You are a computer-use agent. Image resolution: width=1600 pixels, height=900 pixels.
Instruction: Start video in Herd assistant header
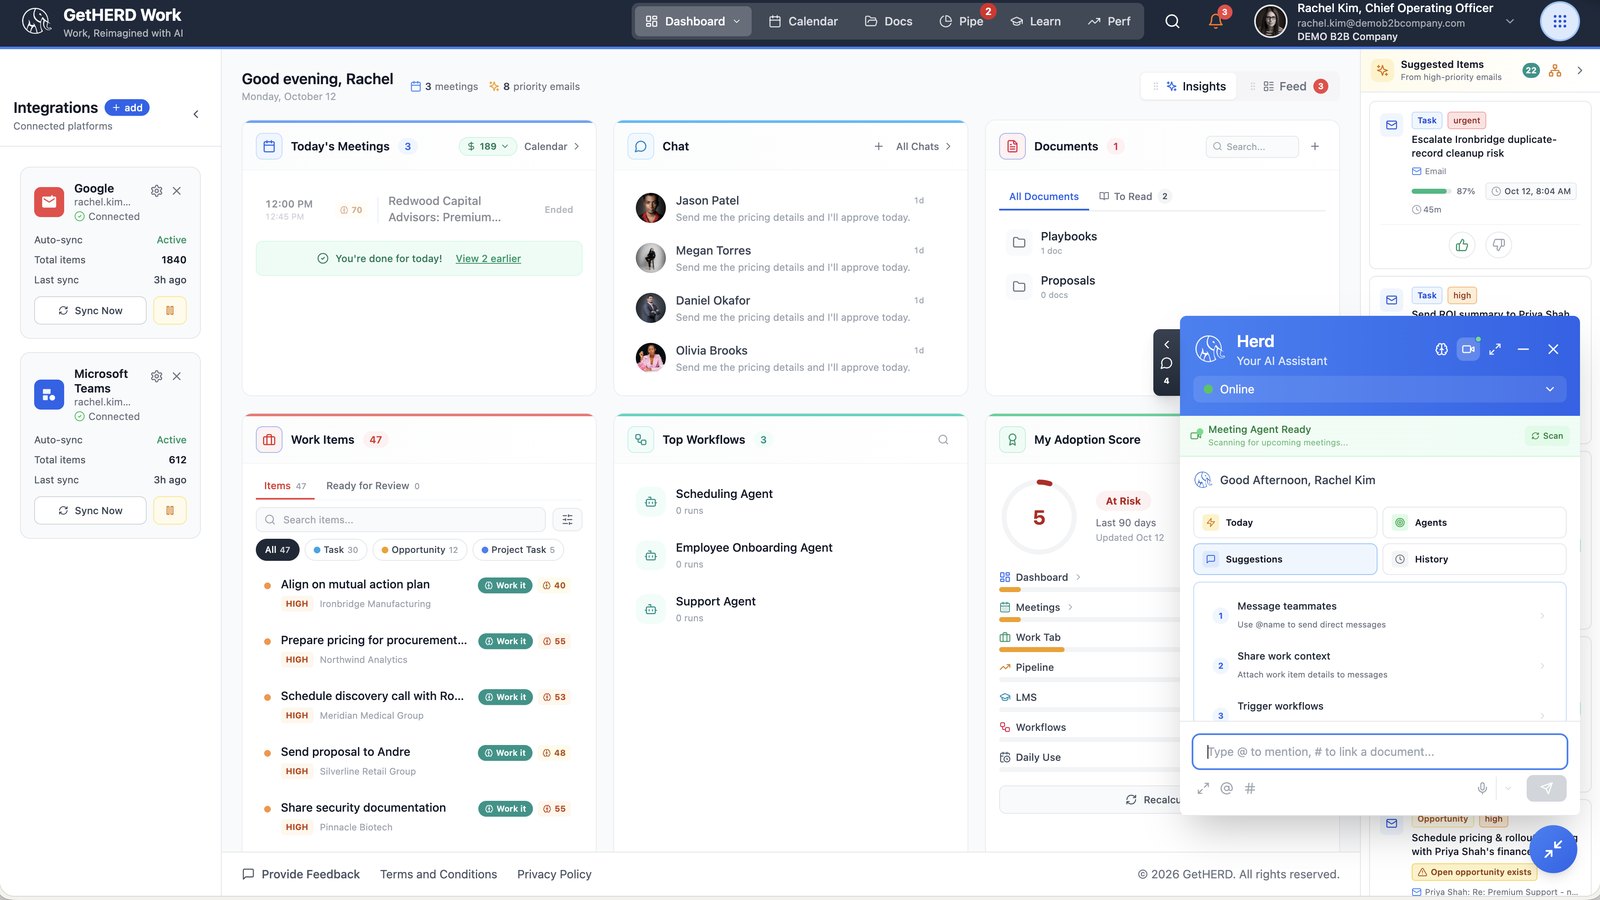pyautogui.click(x=1468, y=349)
